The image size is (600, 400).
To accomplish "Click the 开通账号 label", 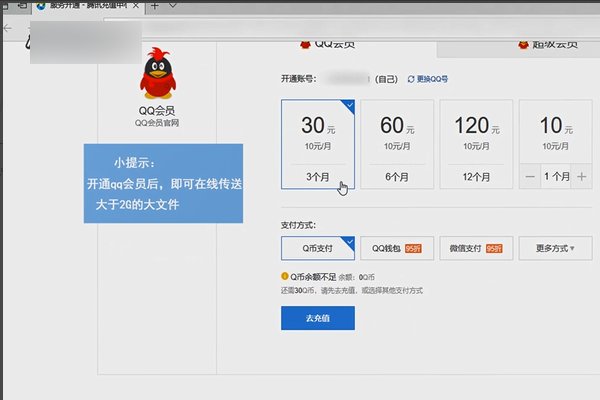I will click(298, 79).
